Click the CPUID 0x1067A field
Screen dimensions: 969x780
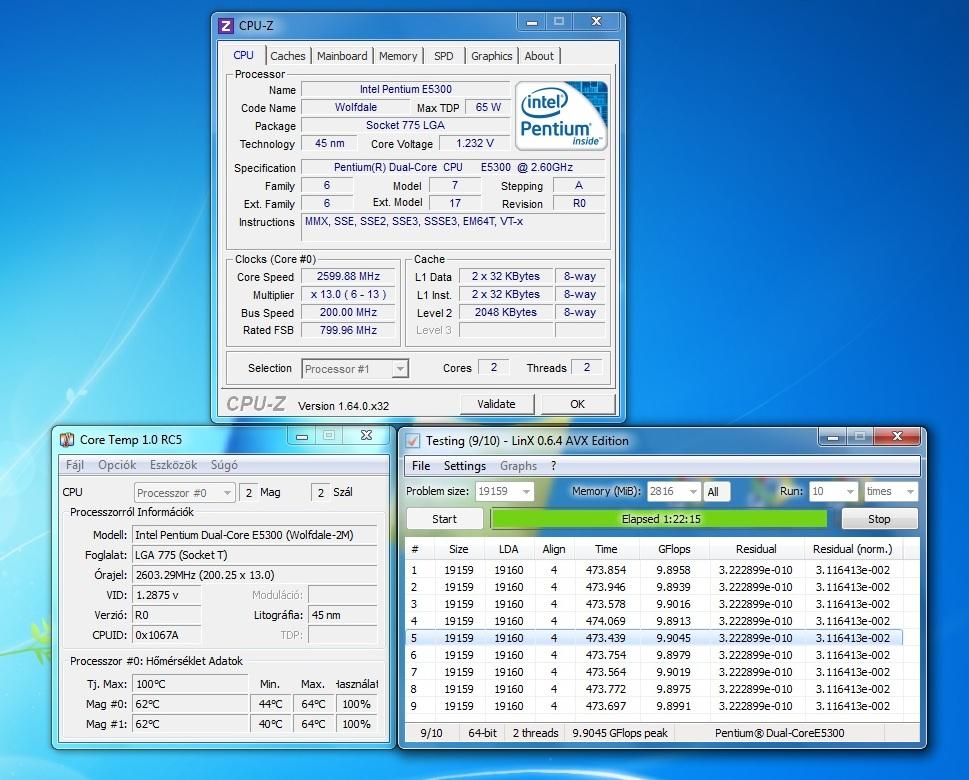(167, 635)
